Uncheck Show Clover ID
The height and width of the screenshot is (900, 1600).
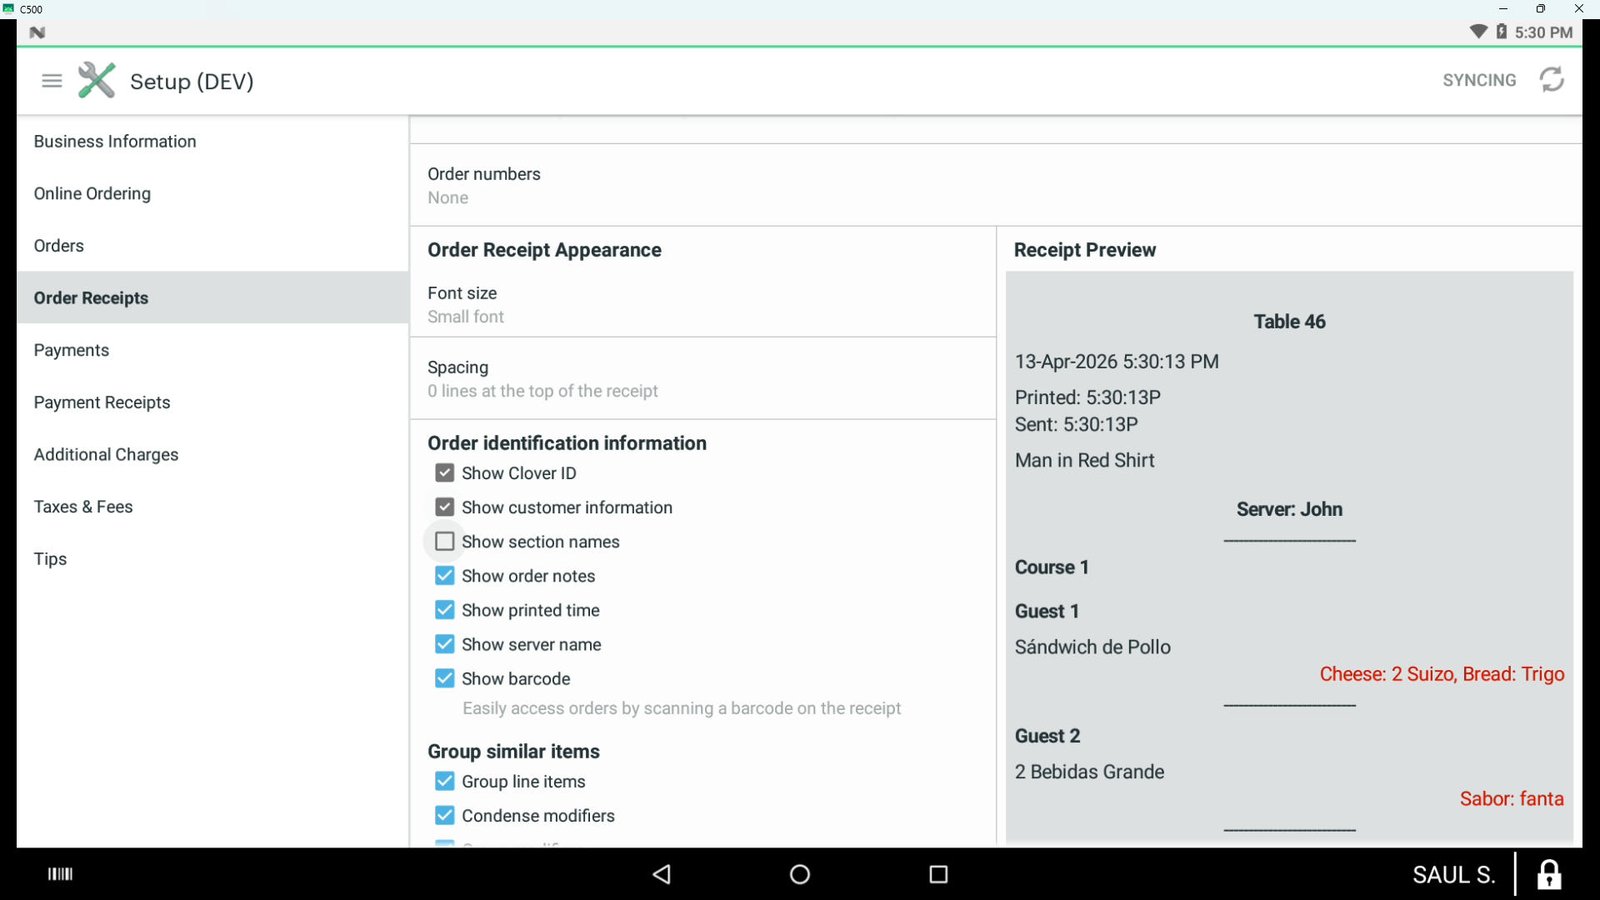click(x=445, y=473)
